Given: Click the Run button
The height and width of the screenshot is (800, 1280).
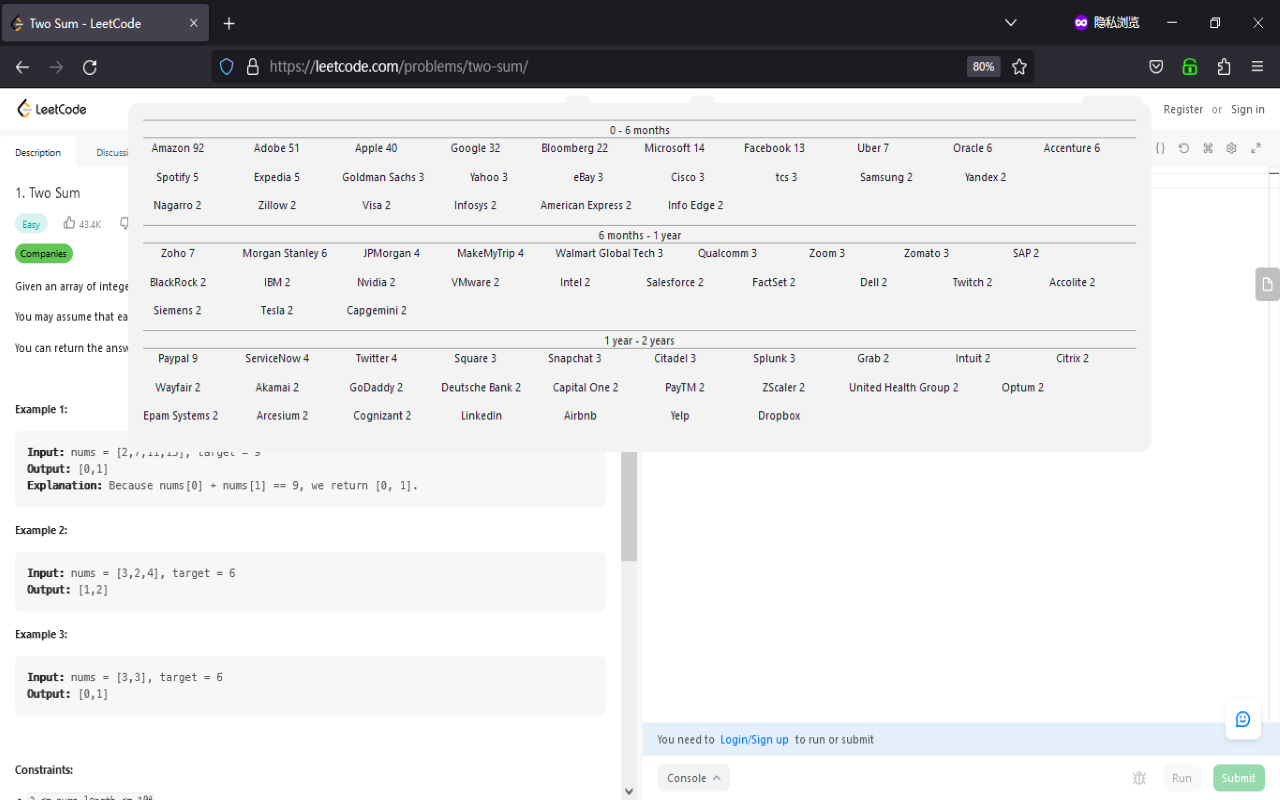Looking at the screenshot, I should point(1182,778).
